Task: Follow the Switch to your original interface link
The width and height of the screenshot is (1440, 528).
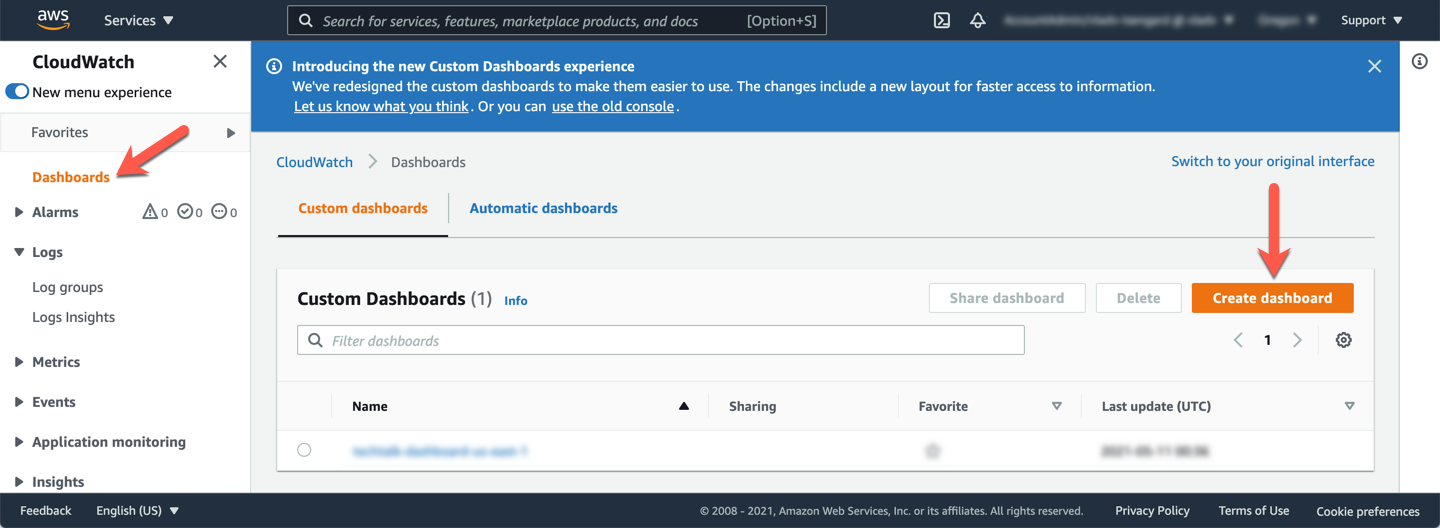Action: pyautogui.click(x=1272, y=161)
